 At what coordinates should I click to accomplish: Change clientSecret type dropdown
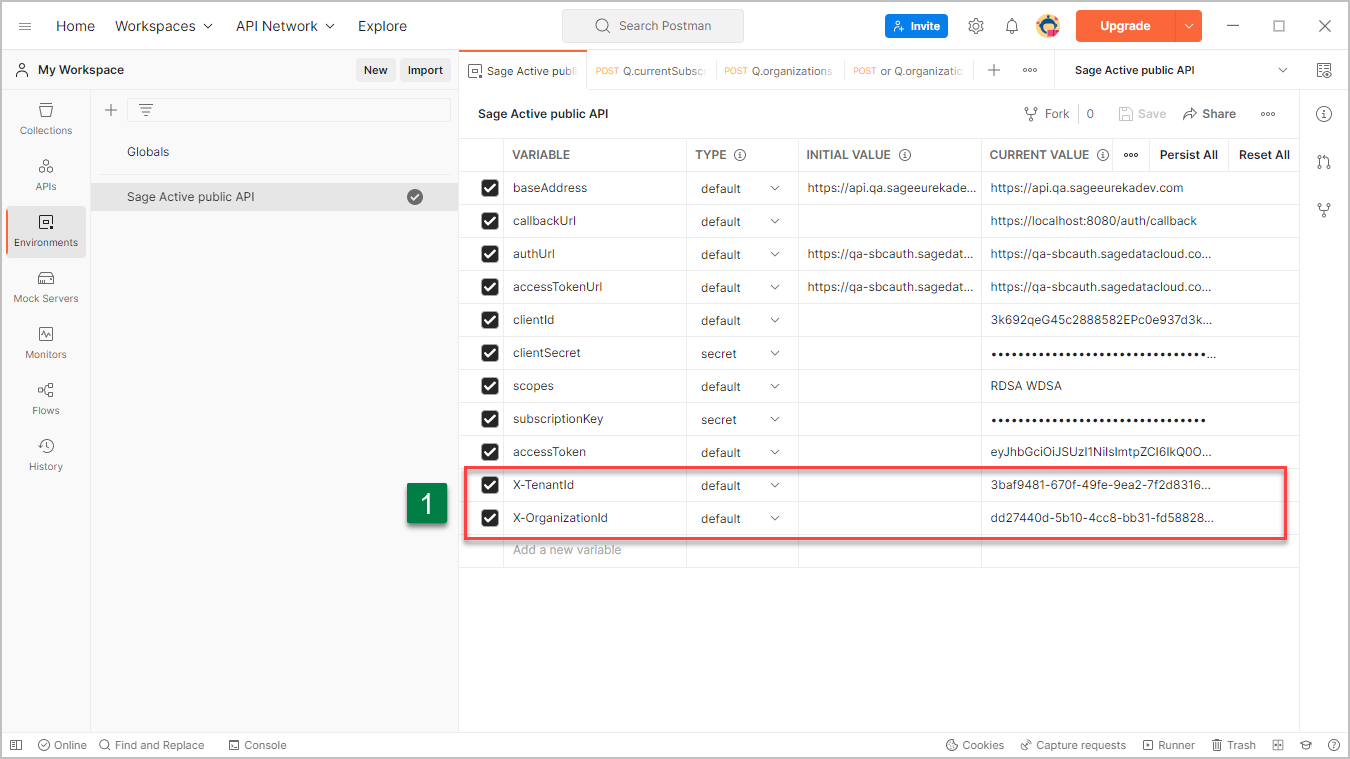(x=741, y=353)
